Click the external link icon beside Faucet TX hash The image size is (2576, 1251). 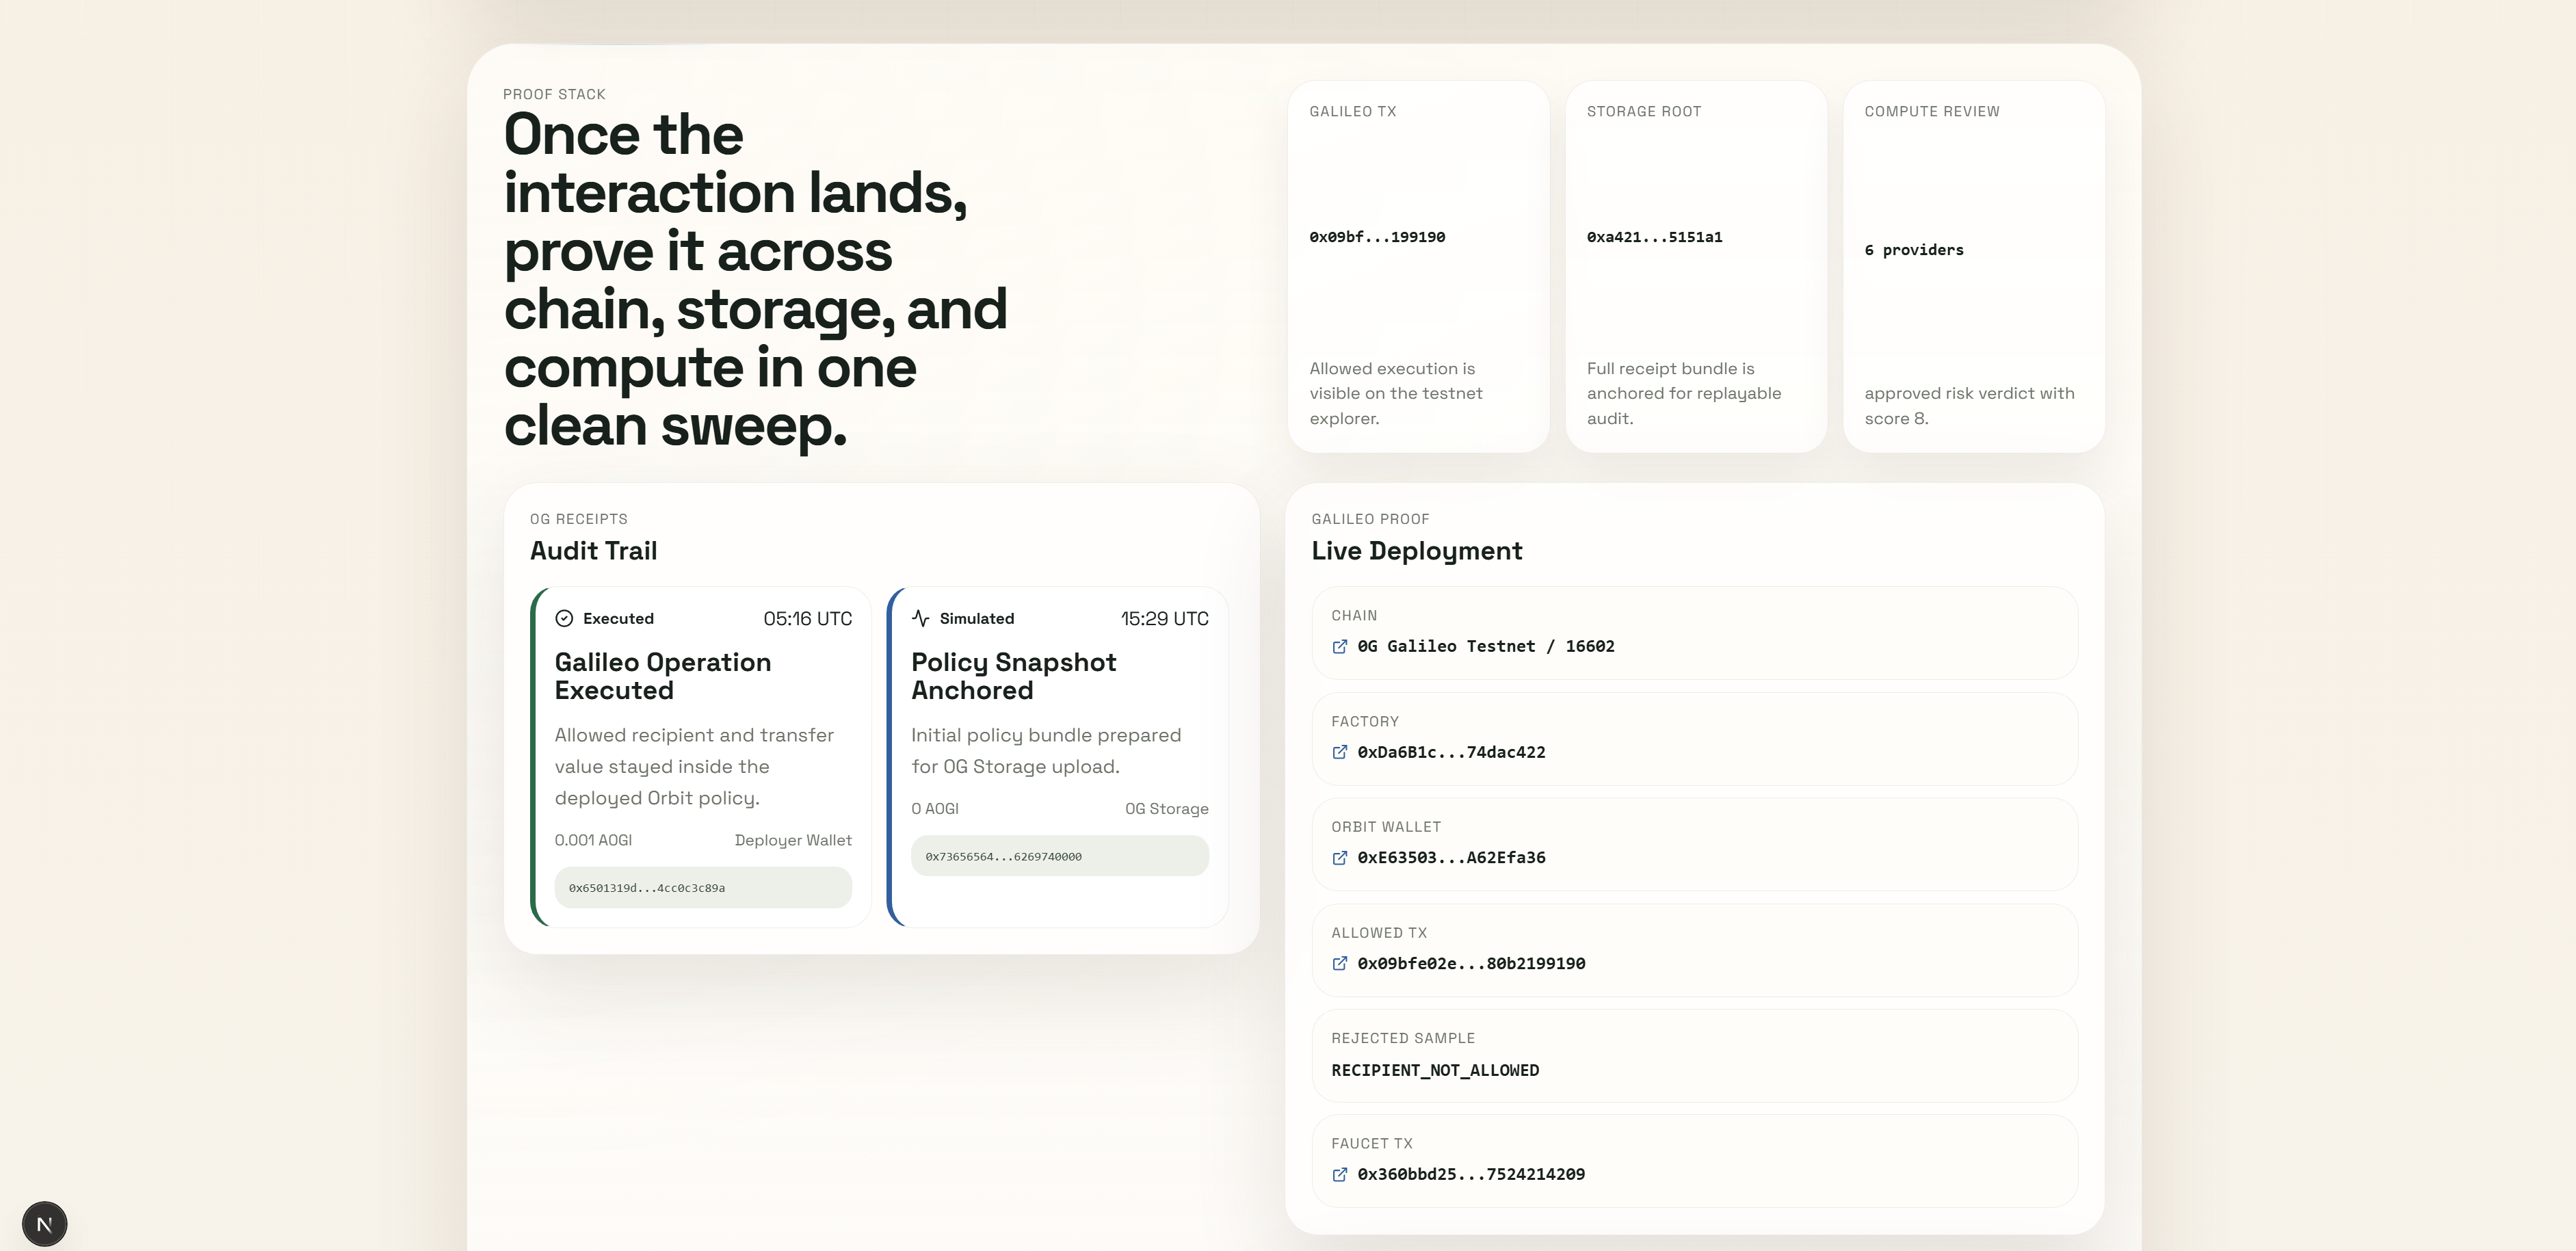(1340, 1175)
